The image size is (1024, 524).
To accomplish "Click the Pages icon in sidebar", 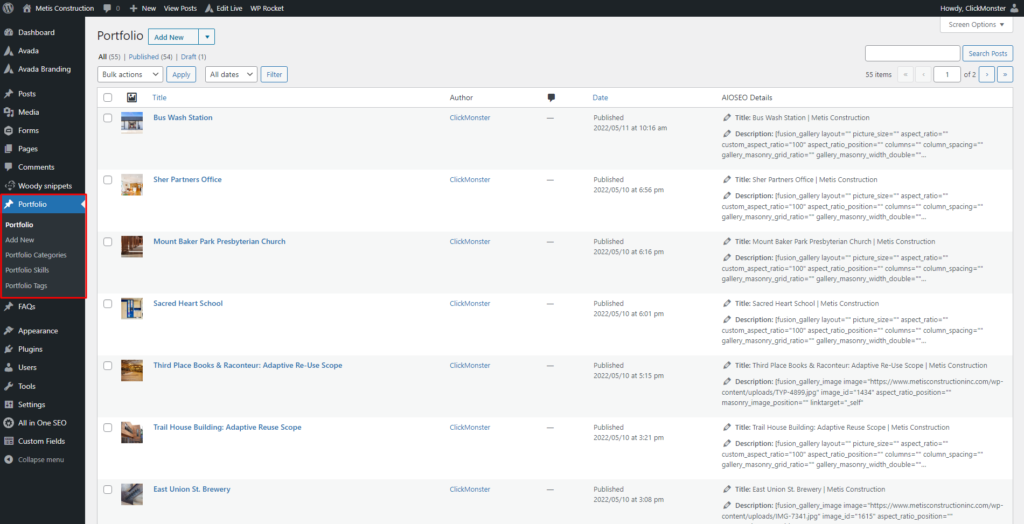I will [x=8, y=148].
